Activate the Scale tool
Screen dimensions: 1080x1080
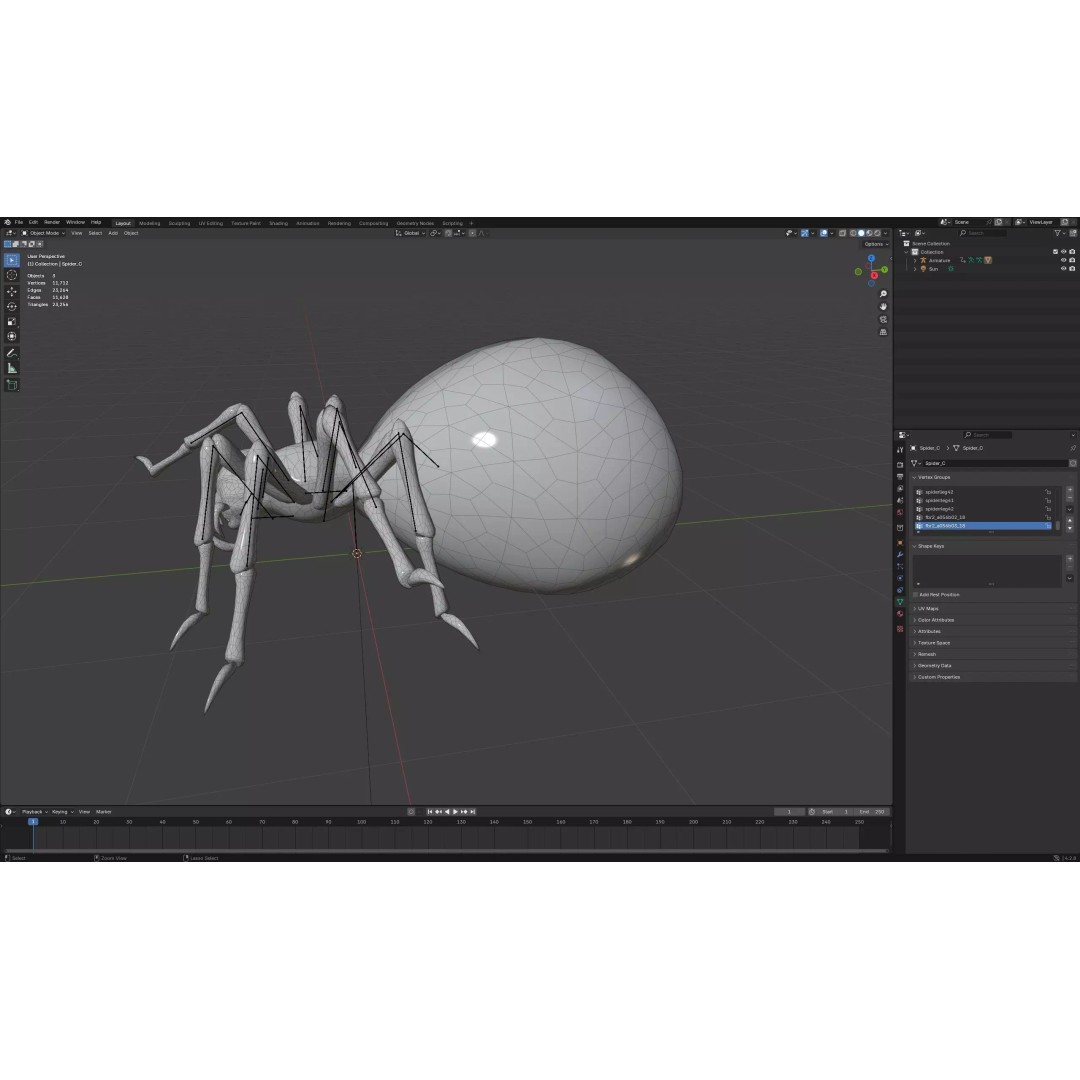point(12,322)
